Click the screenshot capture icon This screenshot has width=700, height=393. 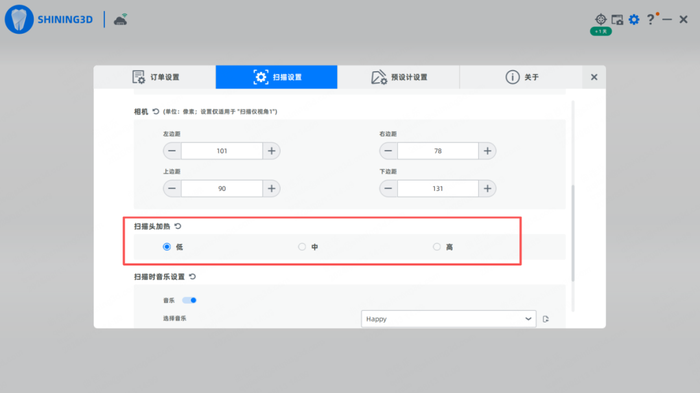[x=617, y=20]
